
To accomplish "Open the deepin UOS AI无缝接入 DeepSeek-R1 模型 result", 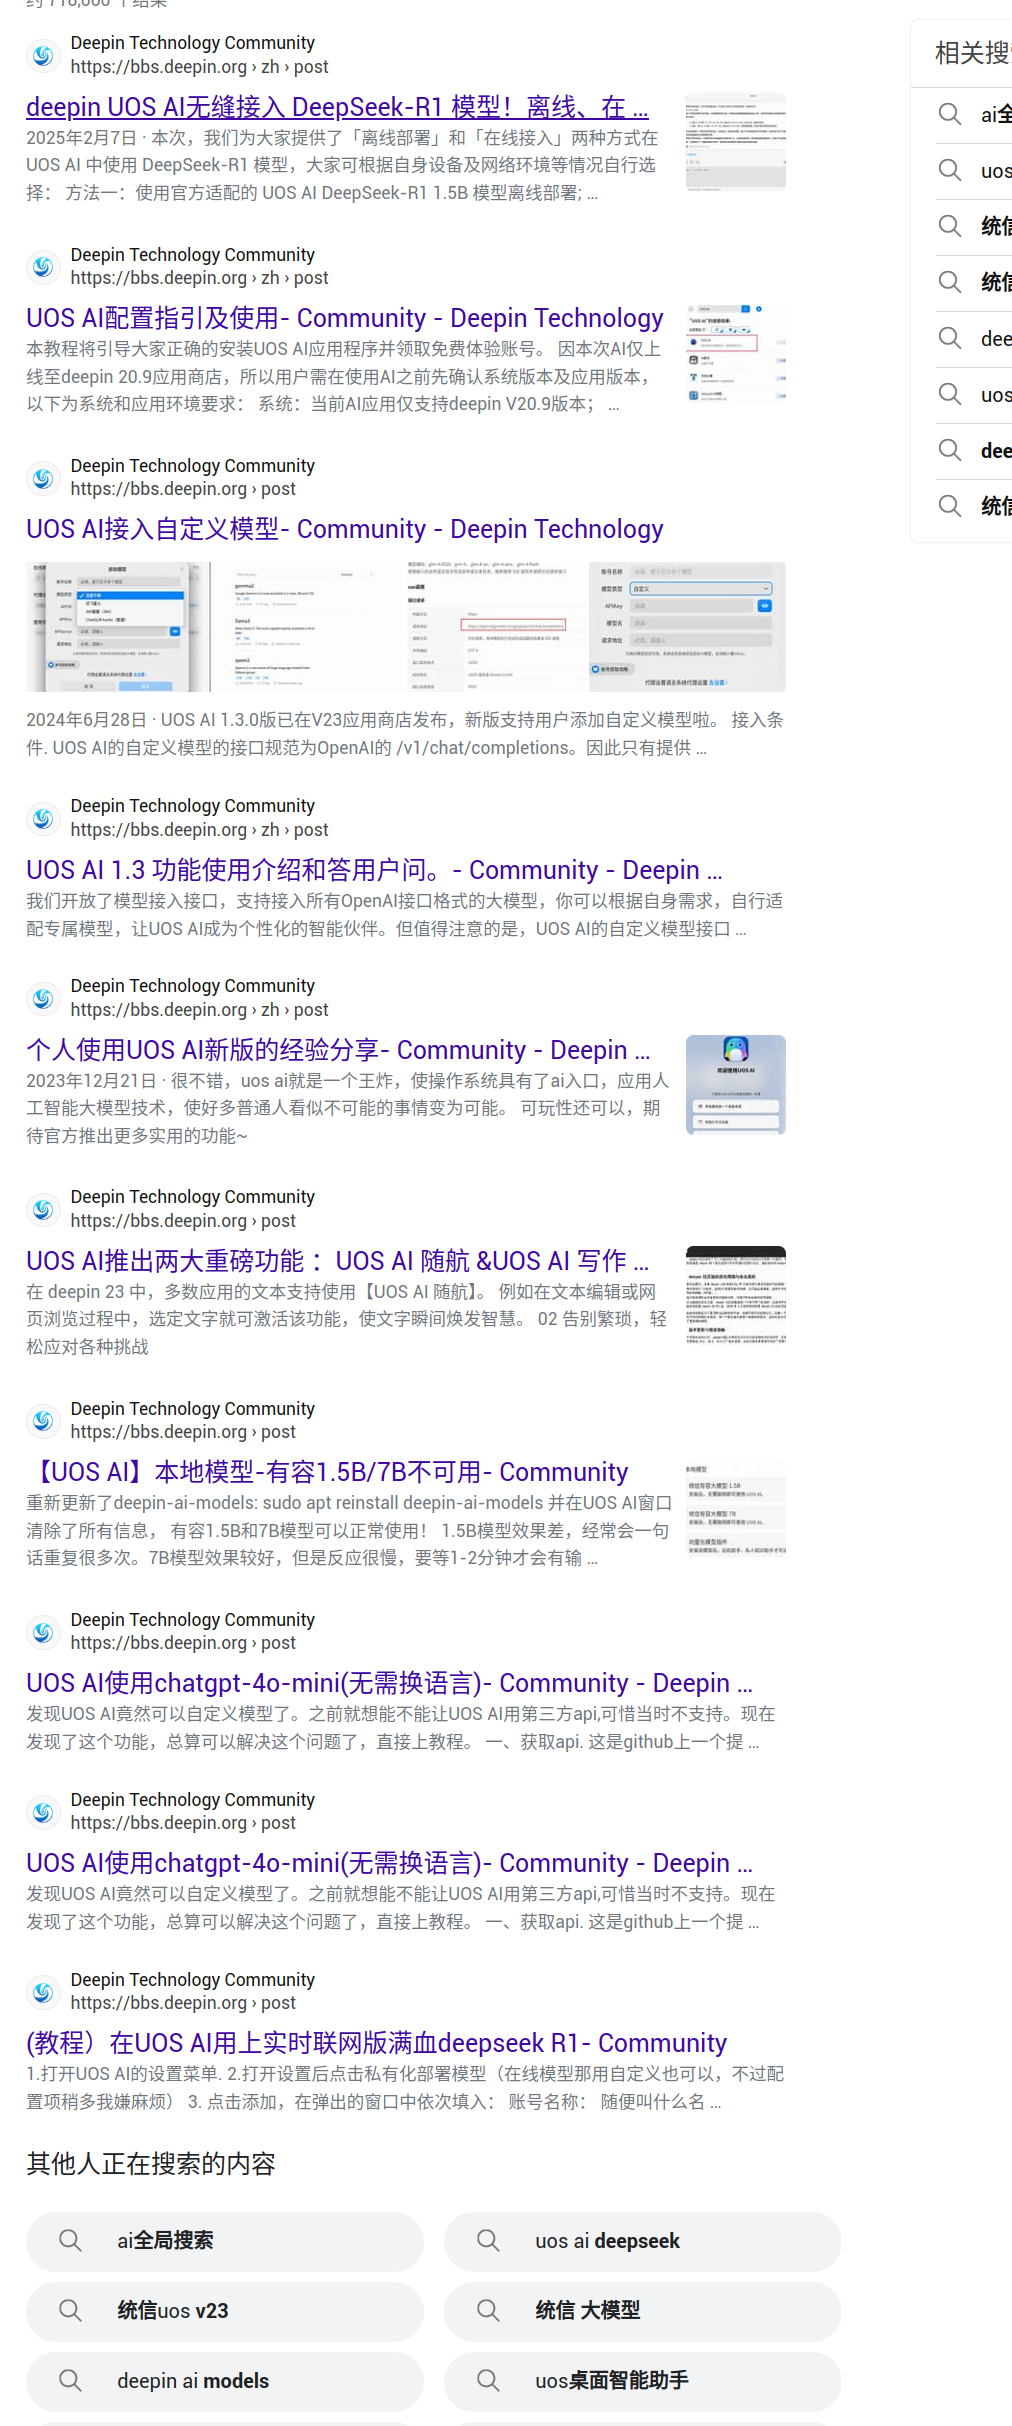I will [x=337, y=107].
